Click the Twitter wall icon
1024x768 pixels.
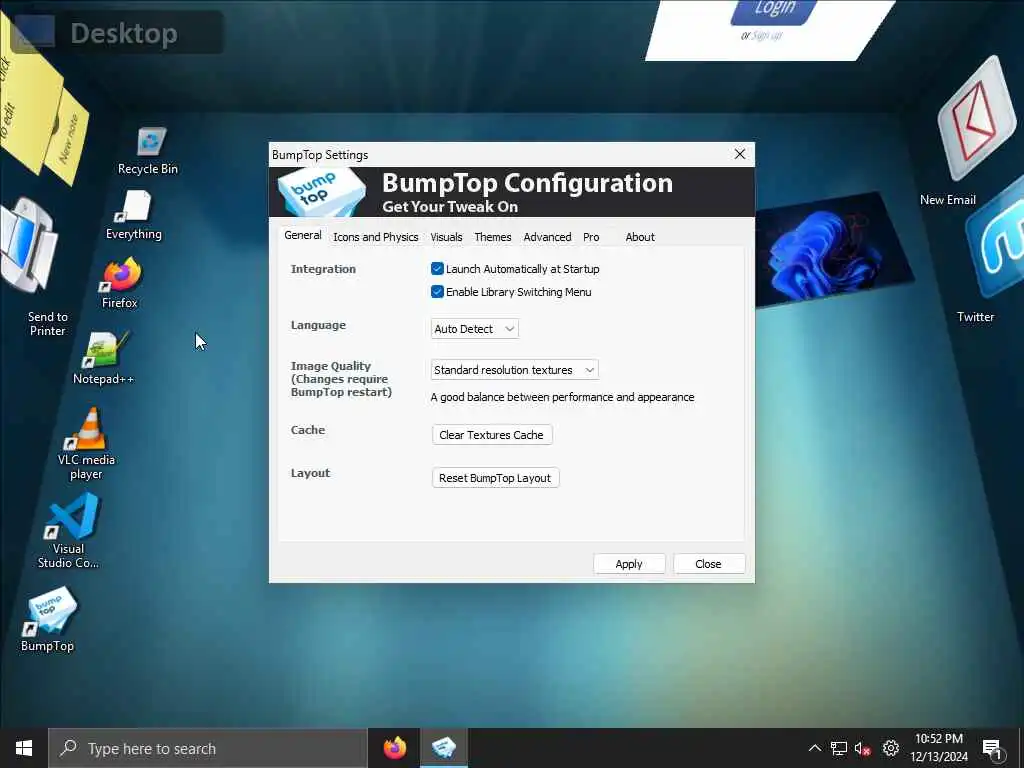tap(995, 244)
